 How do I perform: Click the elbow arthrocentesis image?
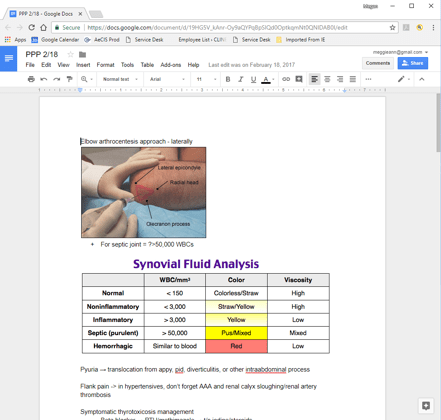[144, 192]
